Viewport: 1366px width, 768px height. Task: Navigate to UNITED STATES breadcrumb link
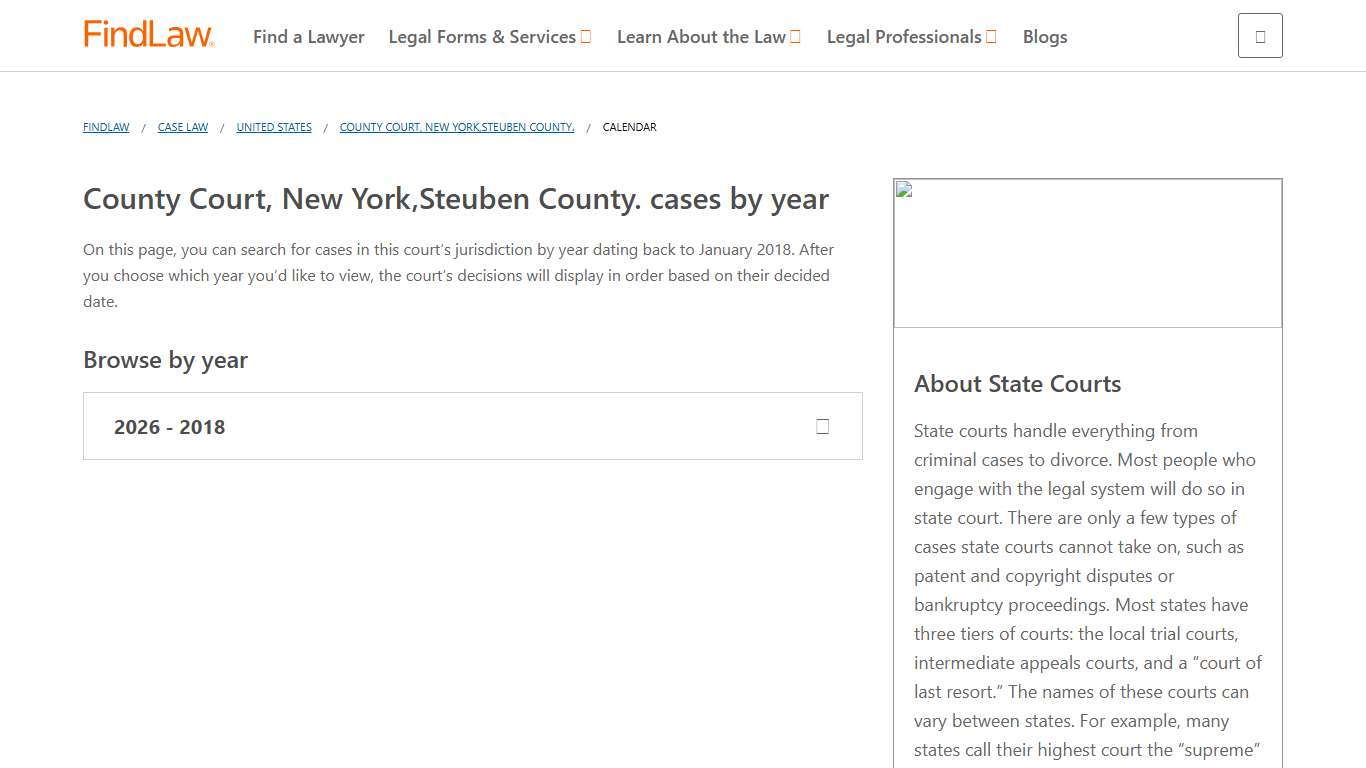point(273,127)
